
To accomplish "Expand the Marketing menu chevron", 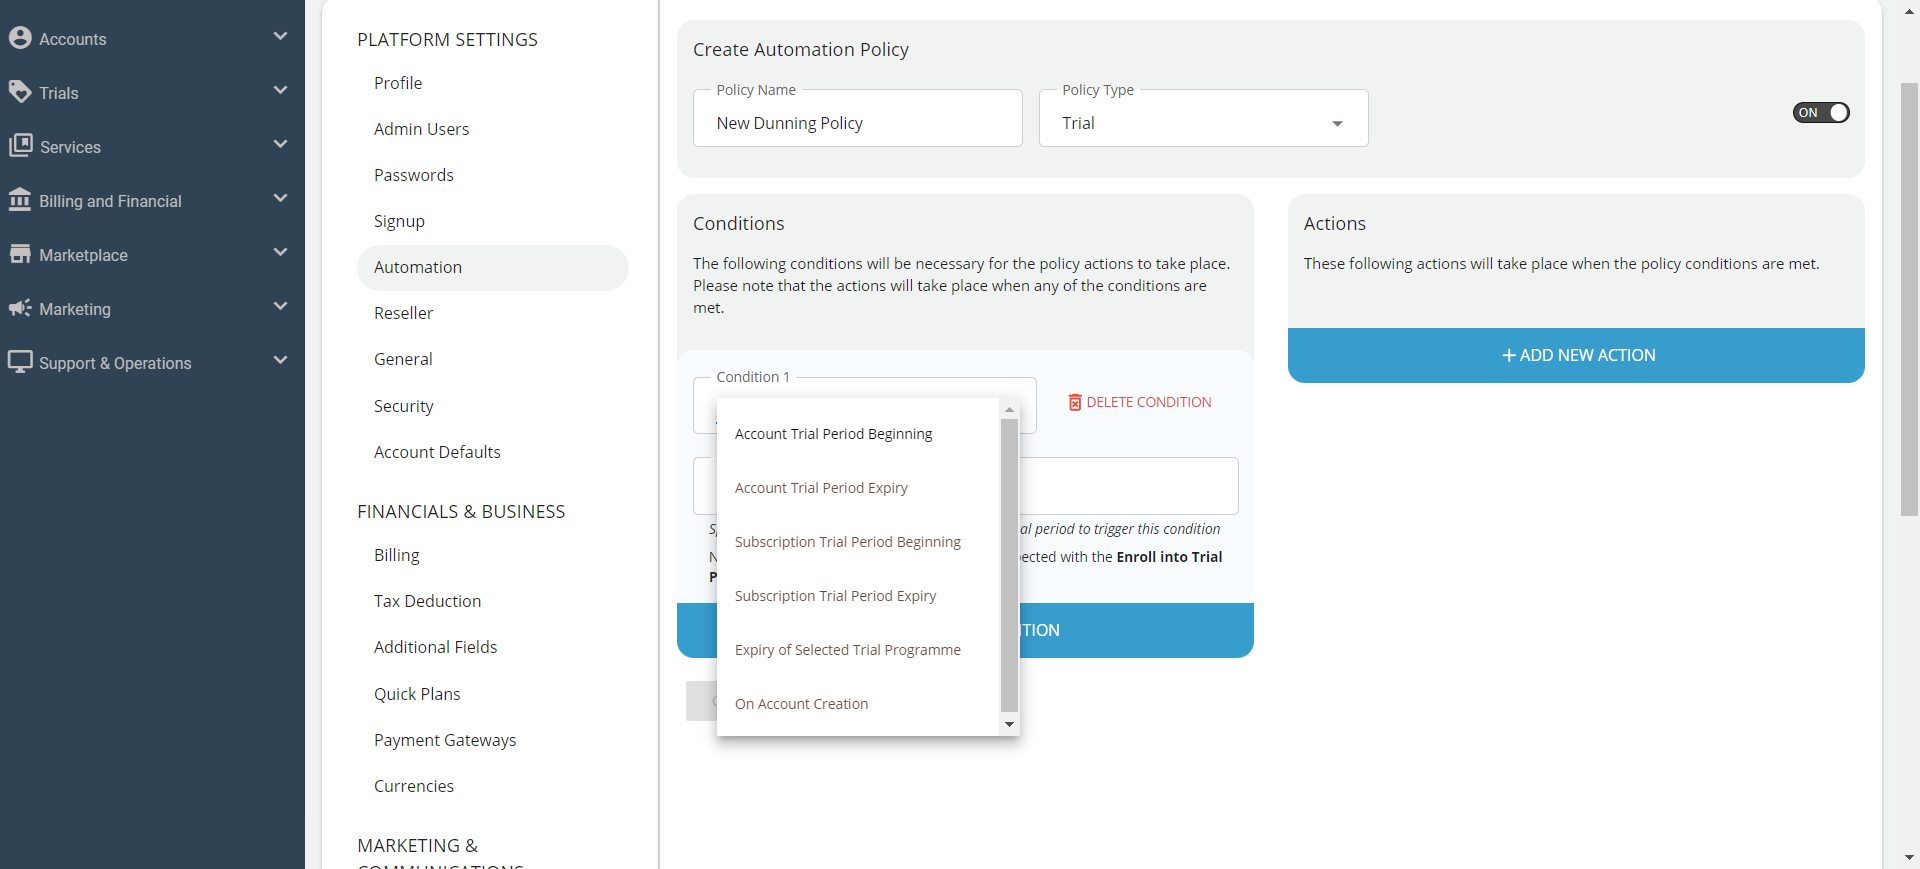I will click(x=280, y=307).
